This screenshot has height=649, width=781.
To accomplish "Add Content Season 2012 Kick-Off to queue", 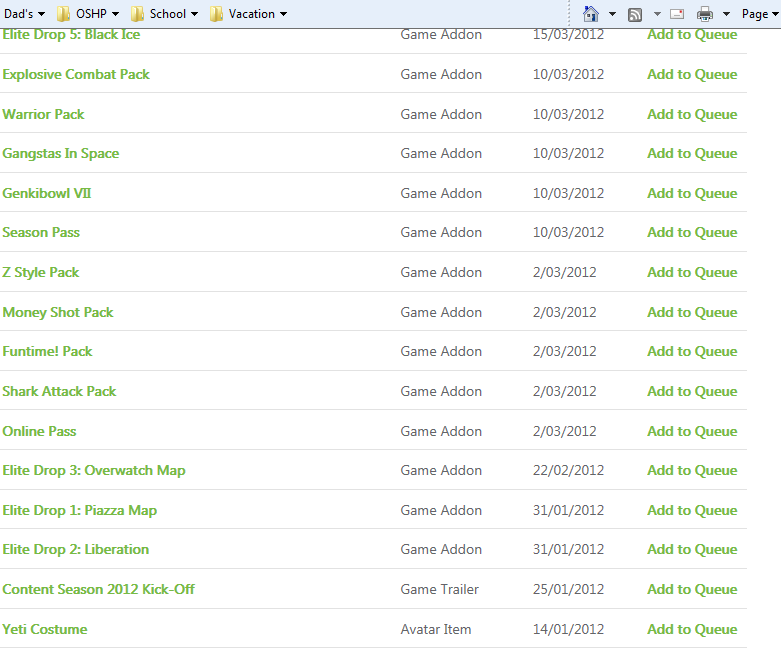I will click(x=692, y=589).
